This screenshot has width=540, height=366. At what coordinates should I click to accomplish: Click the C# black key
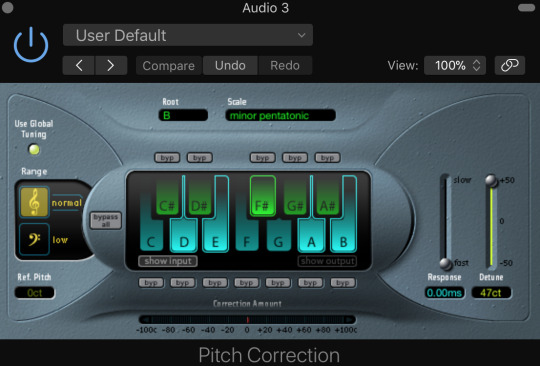[167, 197]
